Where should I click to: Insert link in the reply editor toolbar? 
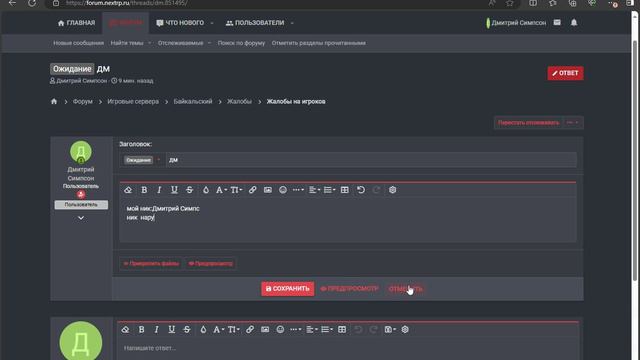[250, 329]
